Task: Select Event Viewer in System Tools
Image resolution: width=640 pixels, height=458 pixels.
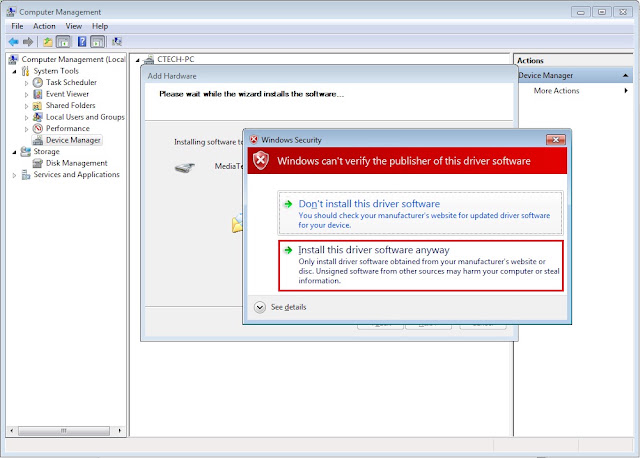Action: [67, 94]
